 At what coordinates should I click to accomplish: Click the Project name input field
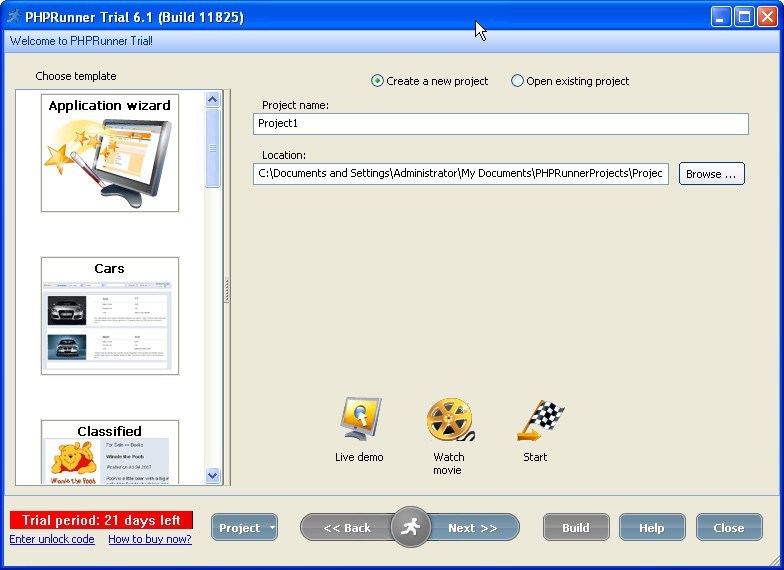pyautogui.click(x=500, y=124)
